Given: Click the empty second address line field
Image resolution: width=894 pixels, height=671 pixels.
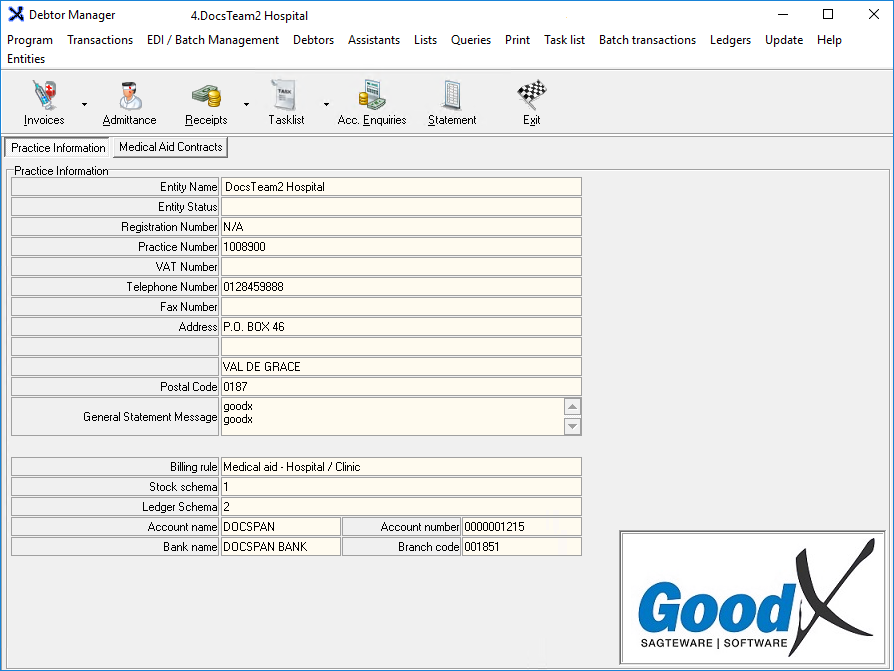Looking at the screenshot, I should 401,347.
